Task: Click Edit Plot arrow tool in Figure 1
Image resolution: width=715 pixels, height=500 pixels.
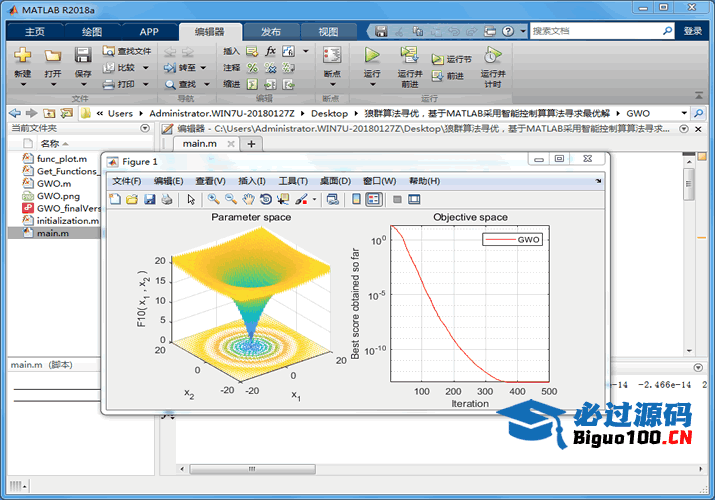Action: pos(191,199)
